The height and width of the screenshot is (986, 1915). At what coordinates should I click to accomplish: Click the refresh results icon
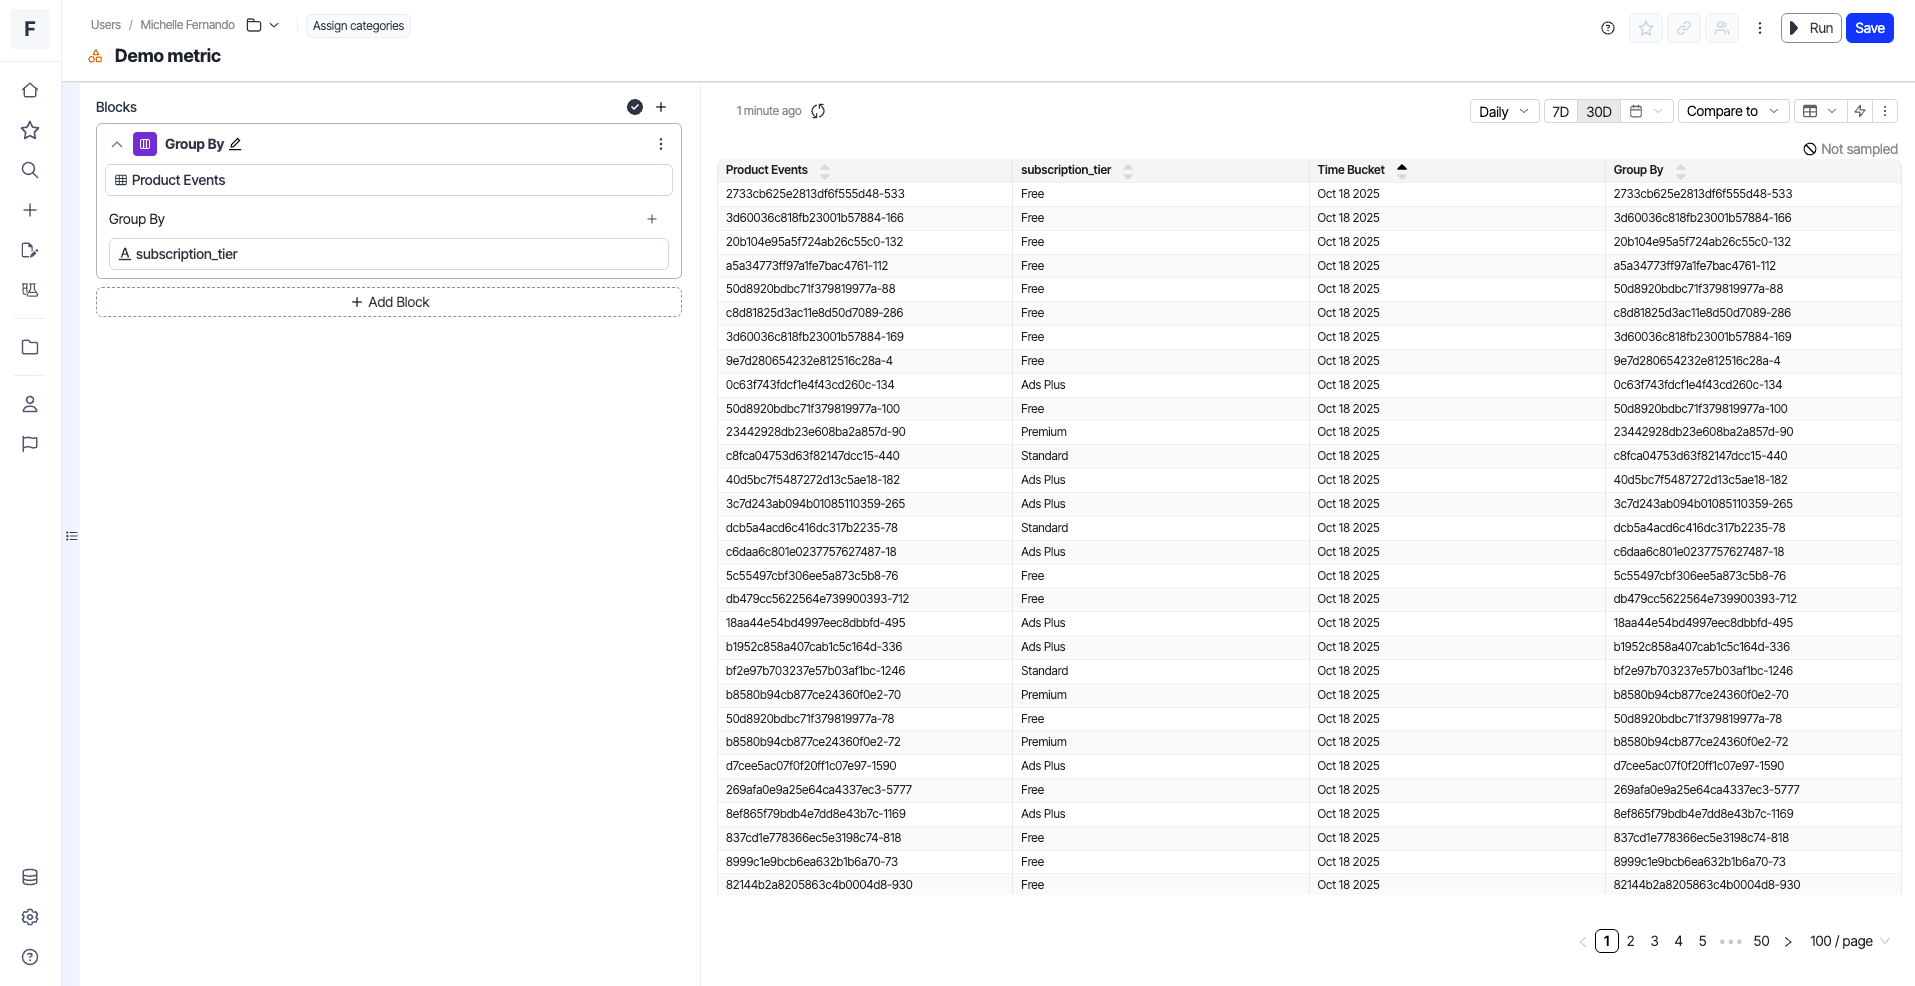(818, 111)
